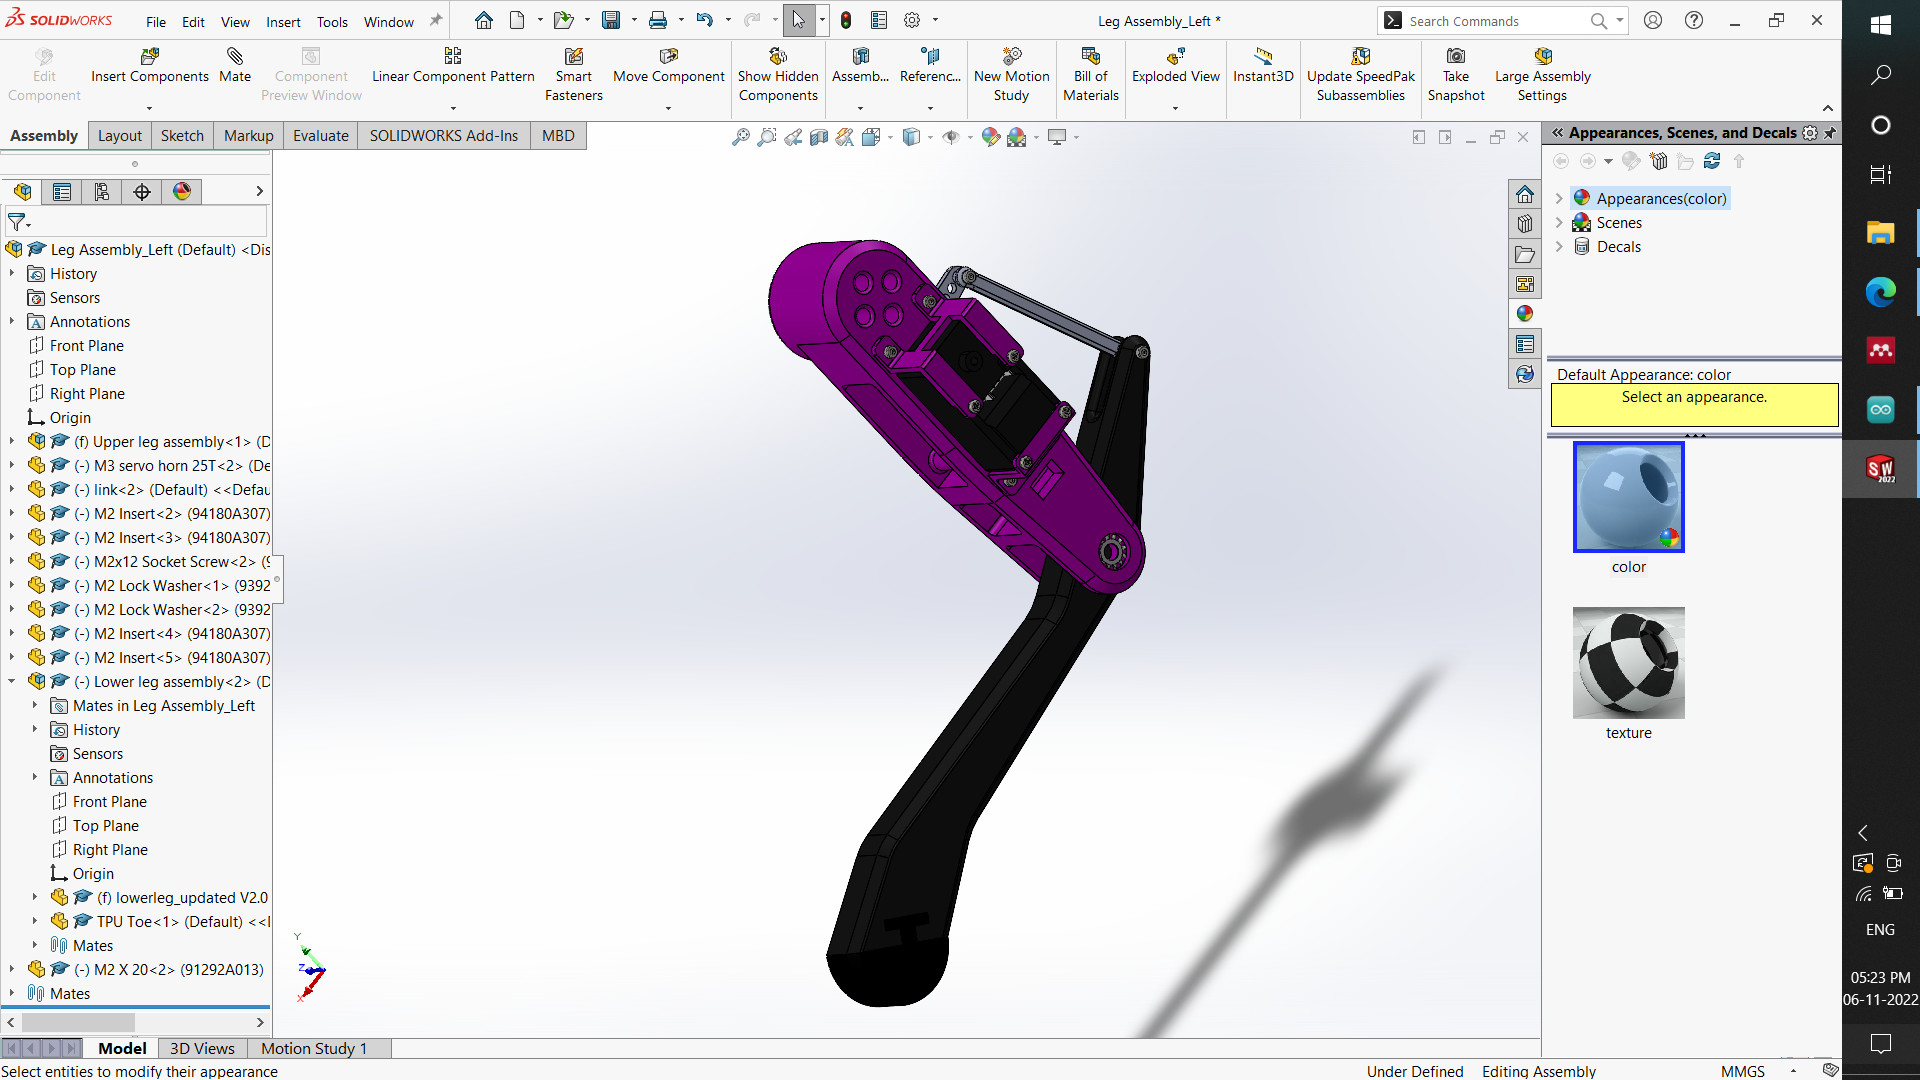
Task: Select the color appearance thumbnail
Action: [1628, 497]
